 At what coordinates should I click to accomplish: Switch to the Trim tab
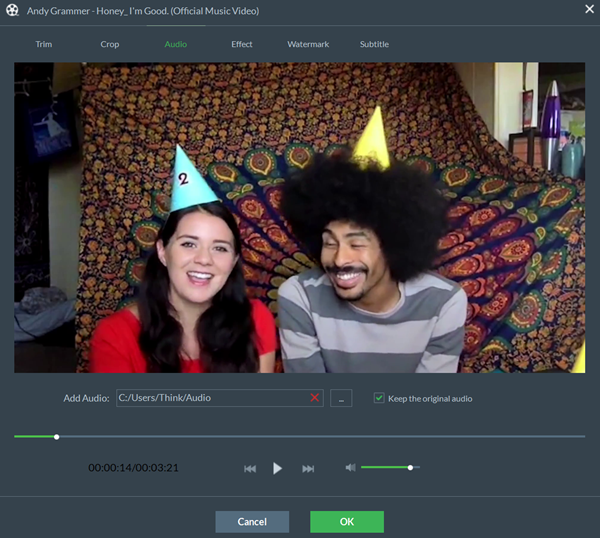44,44
